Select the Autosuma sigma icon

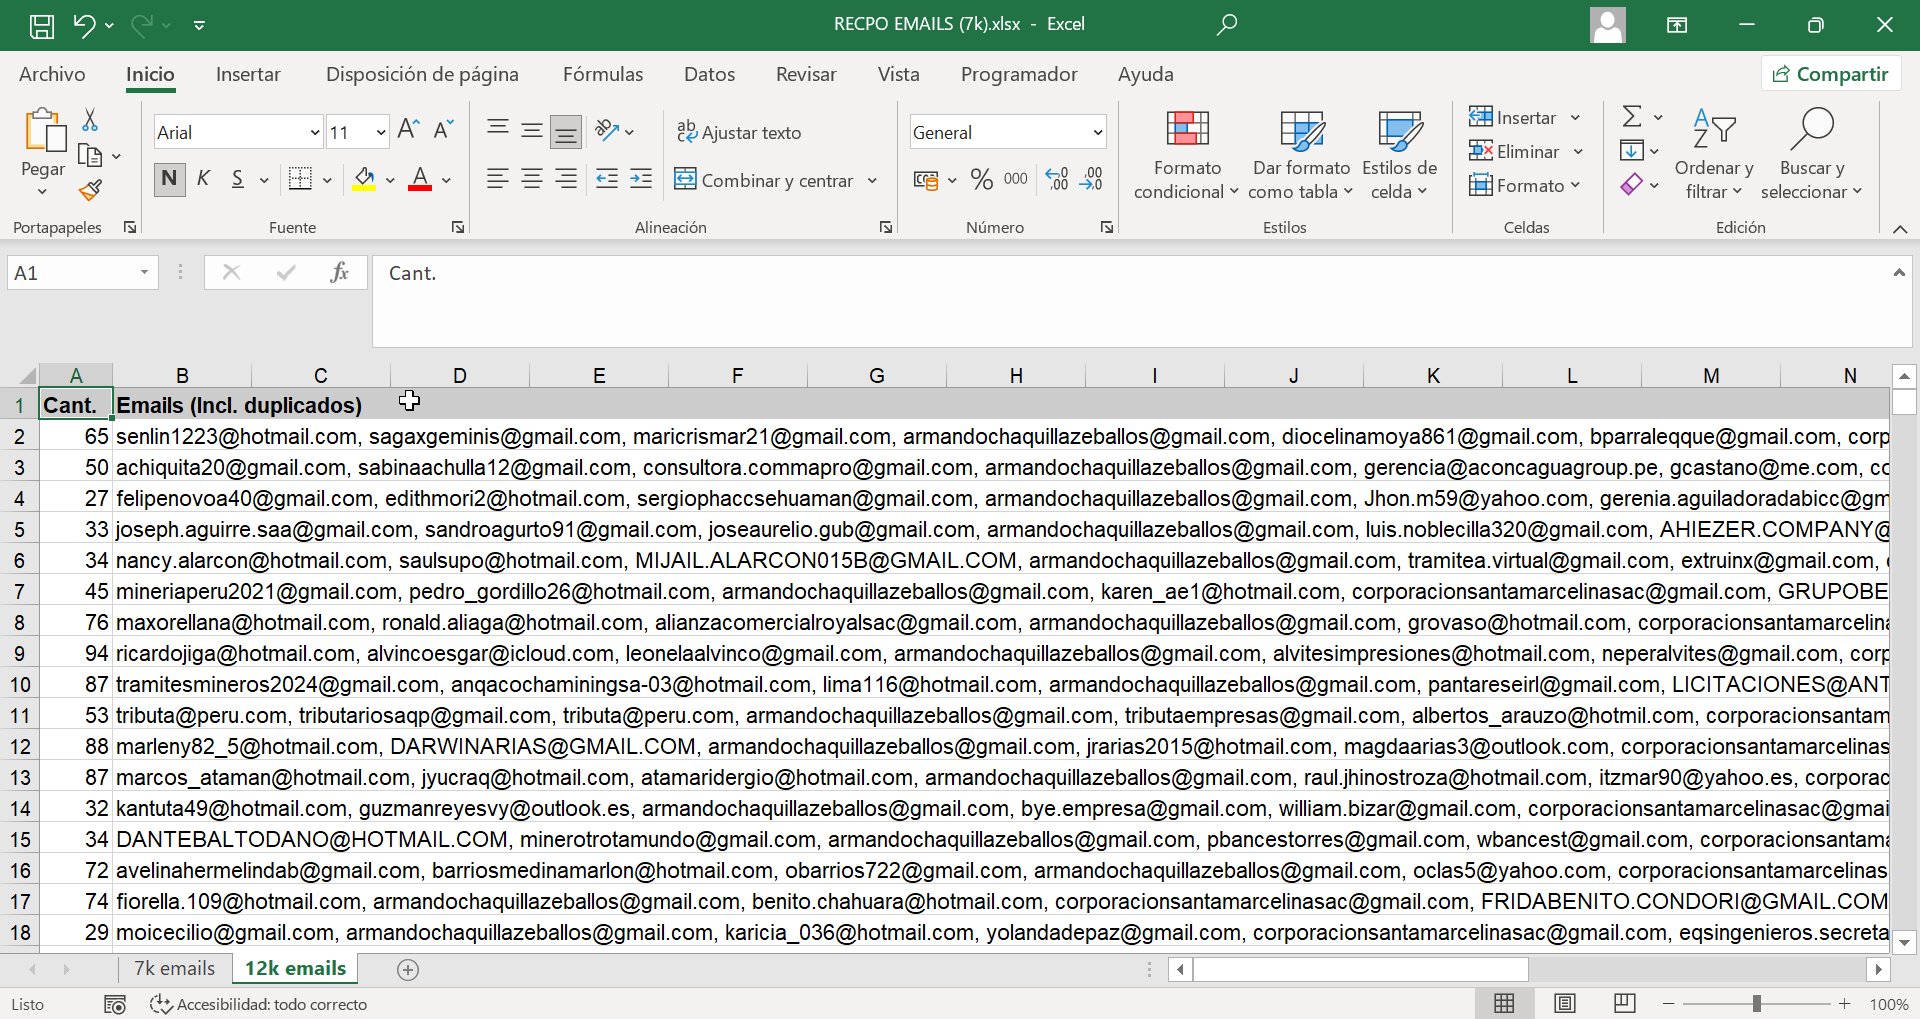(x=1630, y=115)
